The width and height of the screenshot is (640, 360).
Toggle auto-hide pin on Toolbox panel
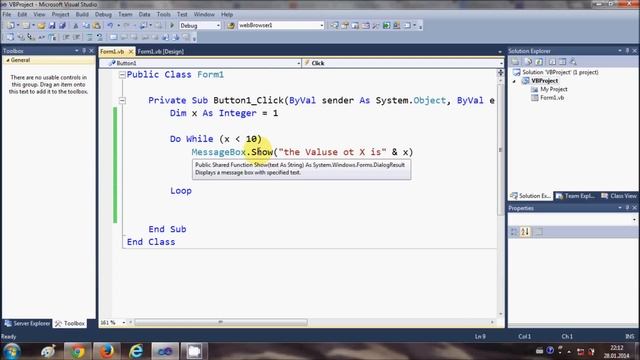coord(84,51)
